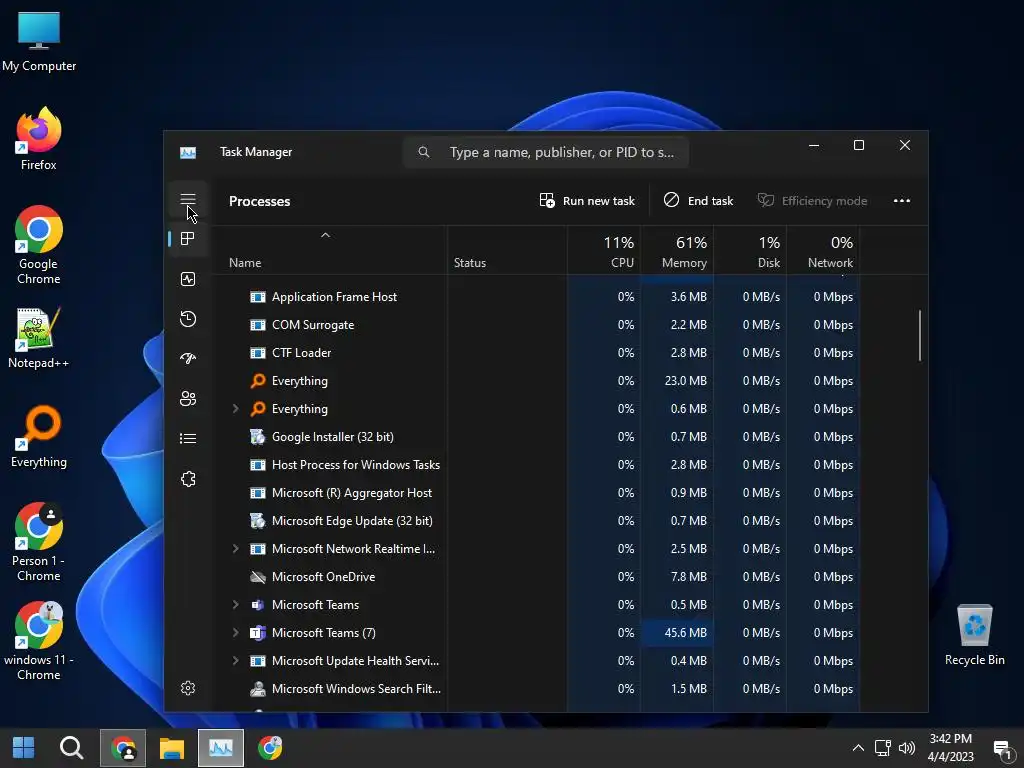Screen dimensions: 1024x768
Task: Open taskbar Search
Action: [72, 748]
